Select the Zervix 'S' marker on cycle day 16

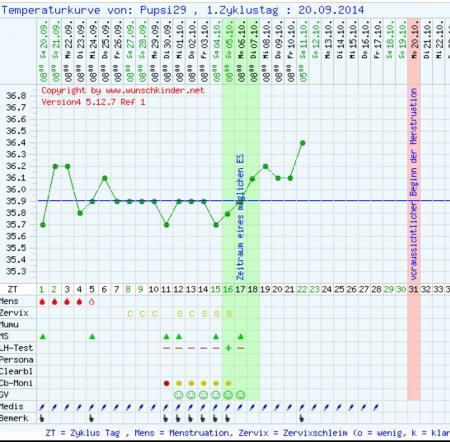tap(229, 314)
